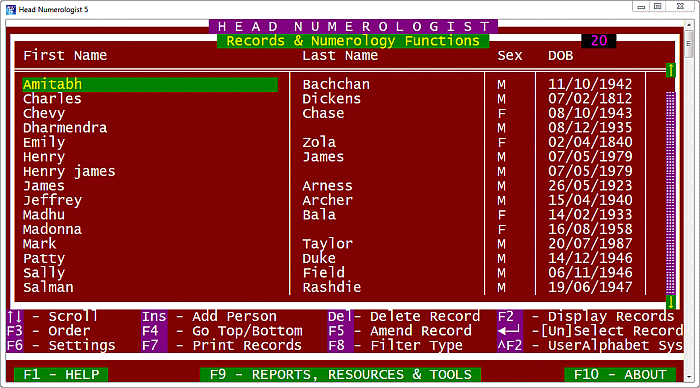This screenshot has width=700, height=388.
Task: Select the highlighted Amitabh record
Action: click(150, 84)
